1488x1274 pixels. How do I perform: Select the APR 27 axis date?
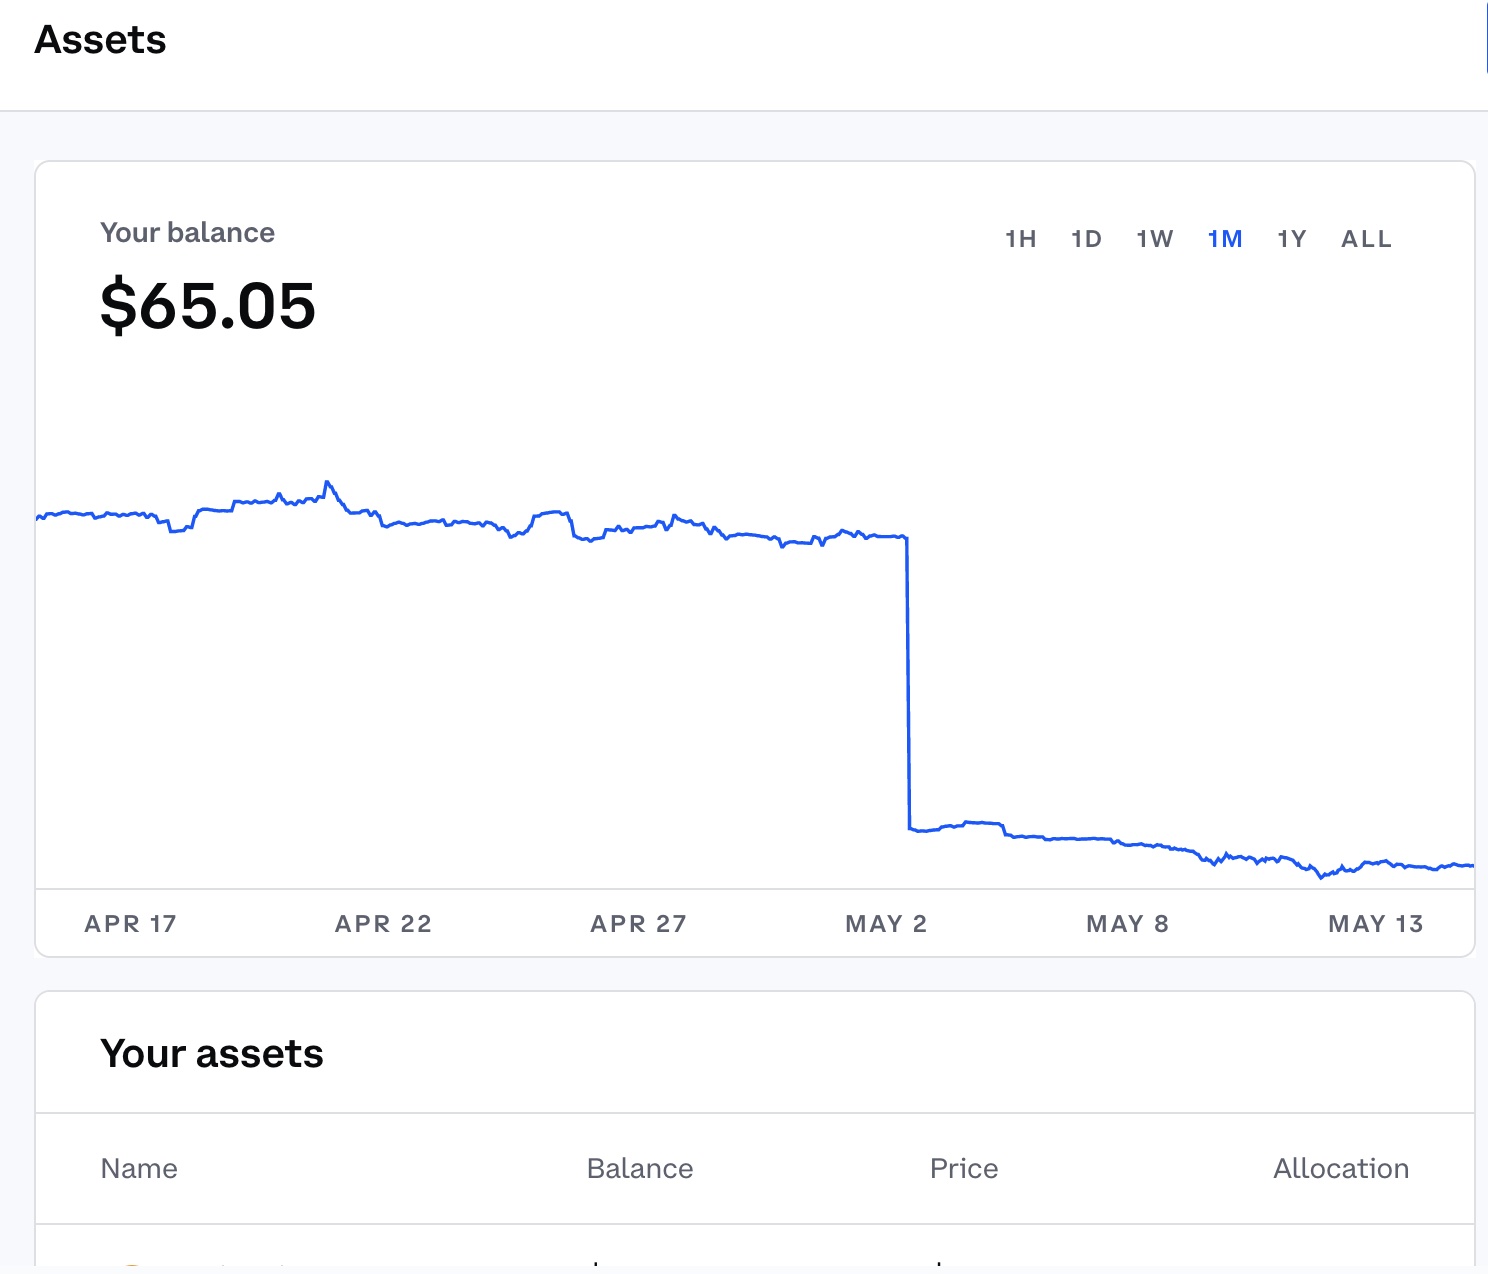point(638,924)
